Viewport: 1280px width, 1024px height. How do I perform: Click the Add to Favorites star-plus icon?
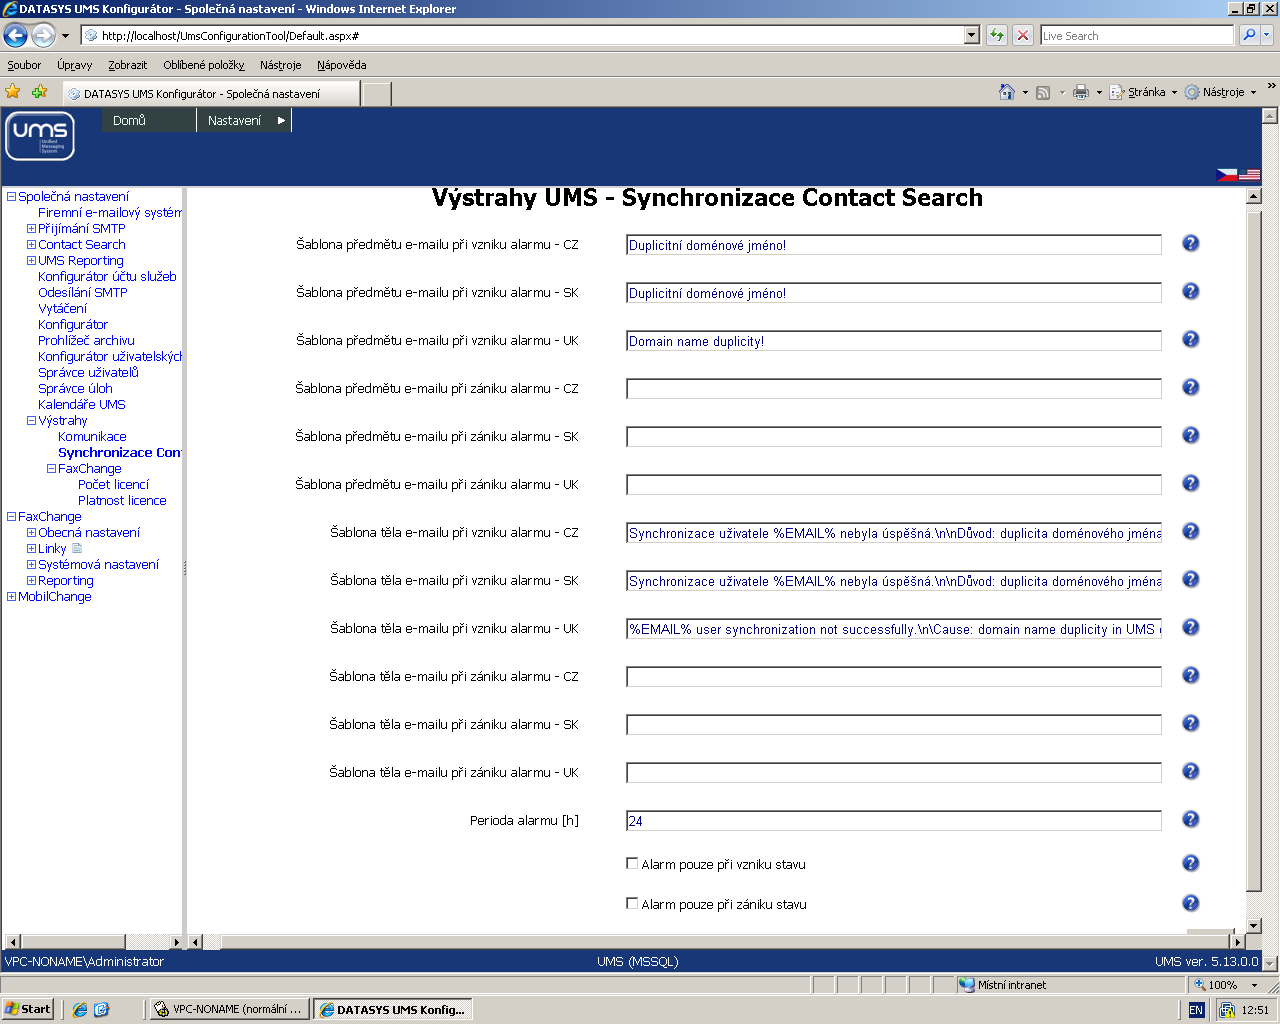pos(39,92)
